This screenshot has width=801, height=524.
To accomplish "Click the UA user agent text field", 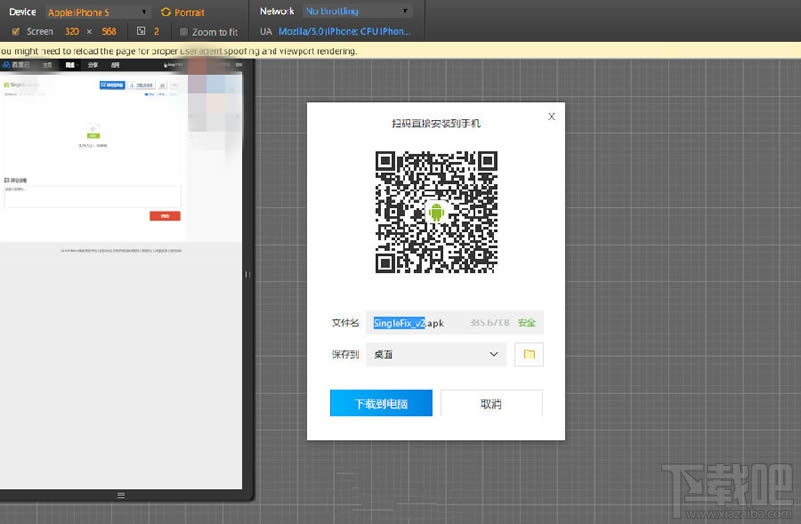I will point(343,32).
